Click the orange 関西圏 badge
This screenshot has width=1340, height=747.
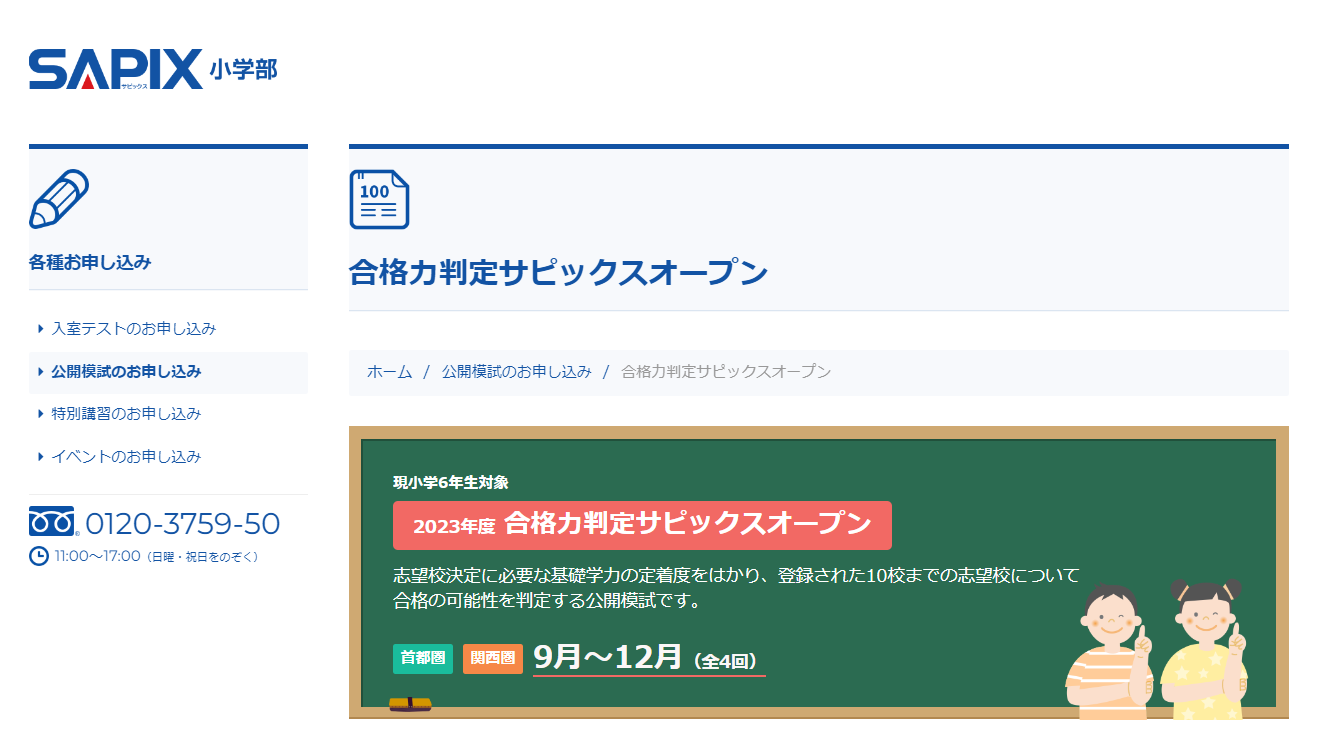pyautogui.click(x=492, y=659)
